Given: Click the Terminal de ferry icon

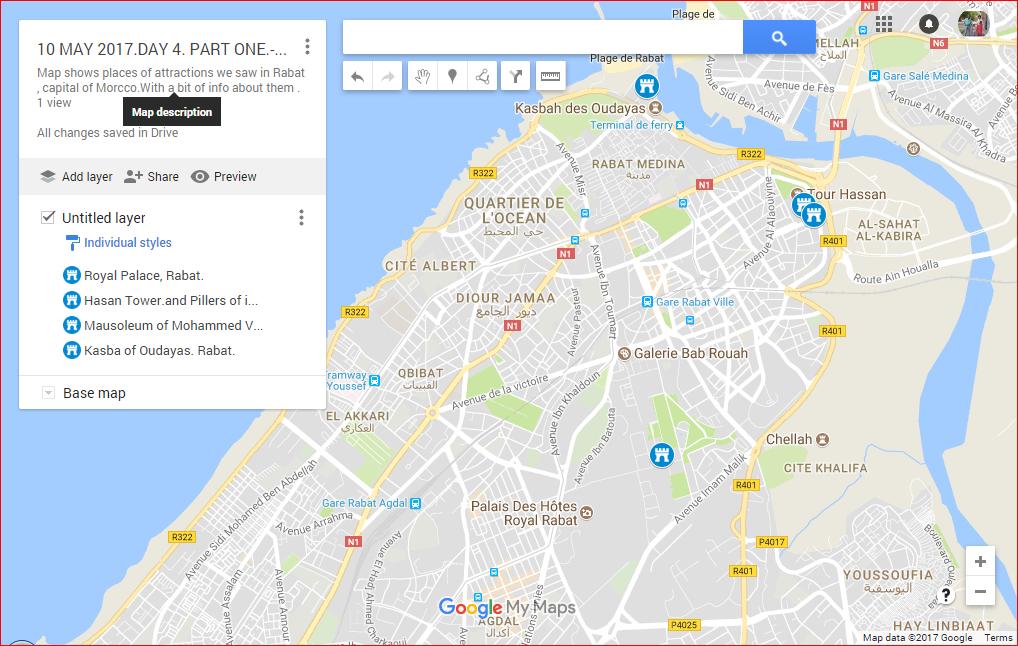Looking at the screenshot, I should (680, 125).
